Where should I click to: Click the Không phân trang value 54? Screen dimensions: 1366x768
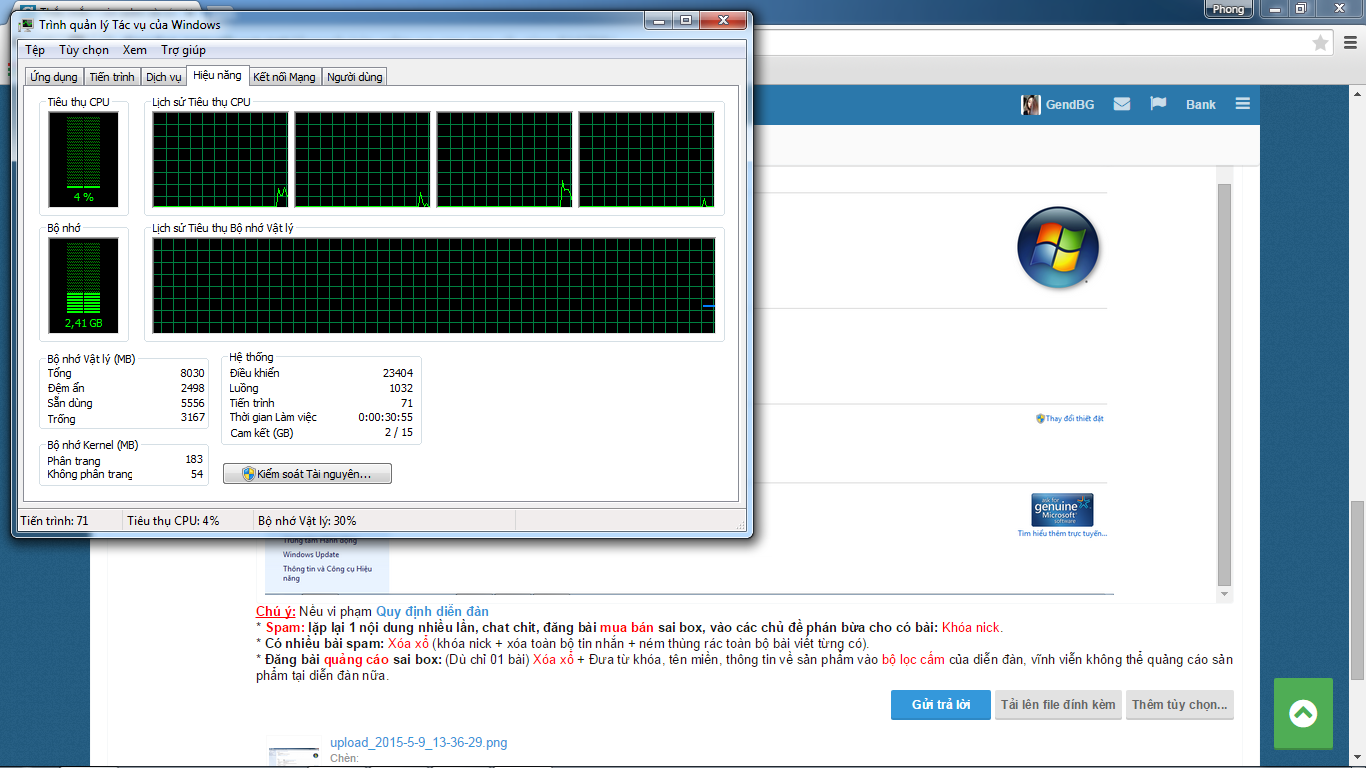tap(197, 474)
